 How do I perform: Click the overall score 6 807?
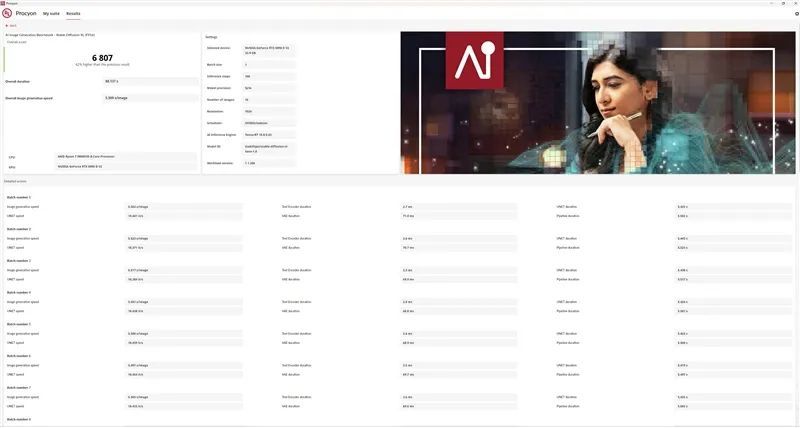tap(102, 58)
